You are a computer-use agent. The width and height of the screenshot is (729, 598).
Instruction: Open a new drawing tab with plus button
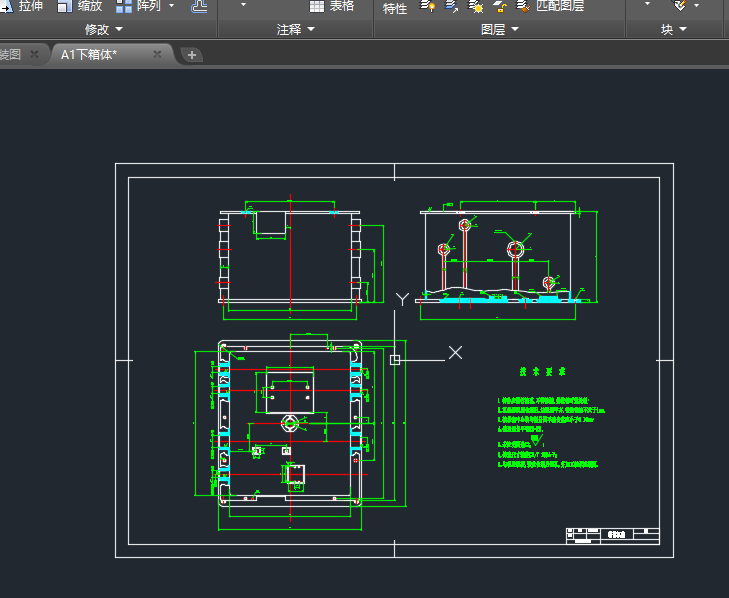click(x=192, y=55)
